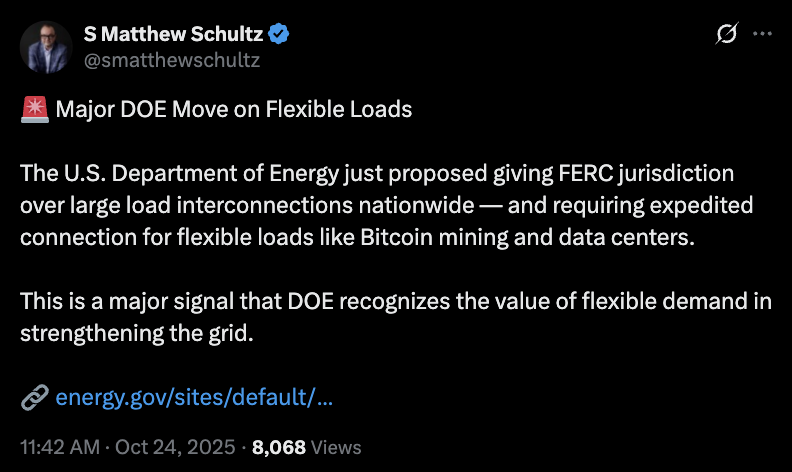Click the chain link emoji icon
This screenshot has height=472, width=792.
tap(34, 397)
